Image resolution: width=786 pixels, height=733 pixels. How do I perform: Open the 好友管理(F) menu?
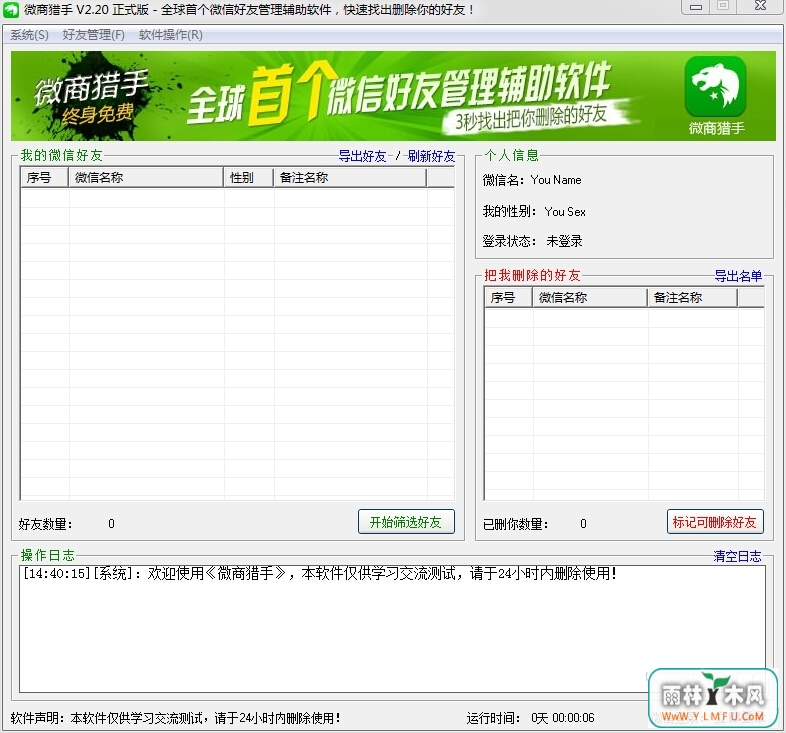93,35
